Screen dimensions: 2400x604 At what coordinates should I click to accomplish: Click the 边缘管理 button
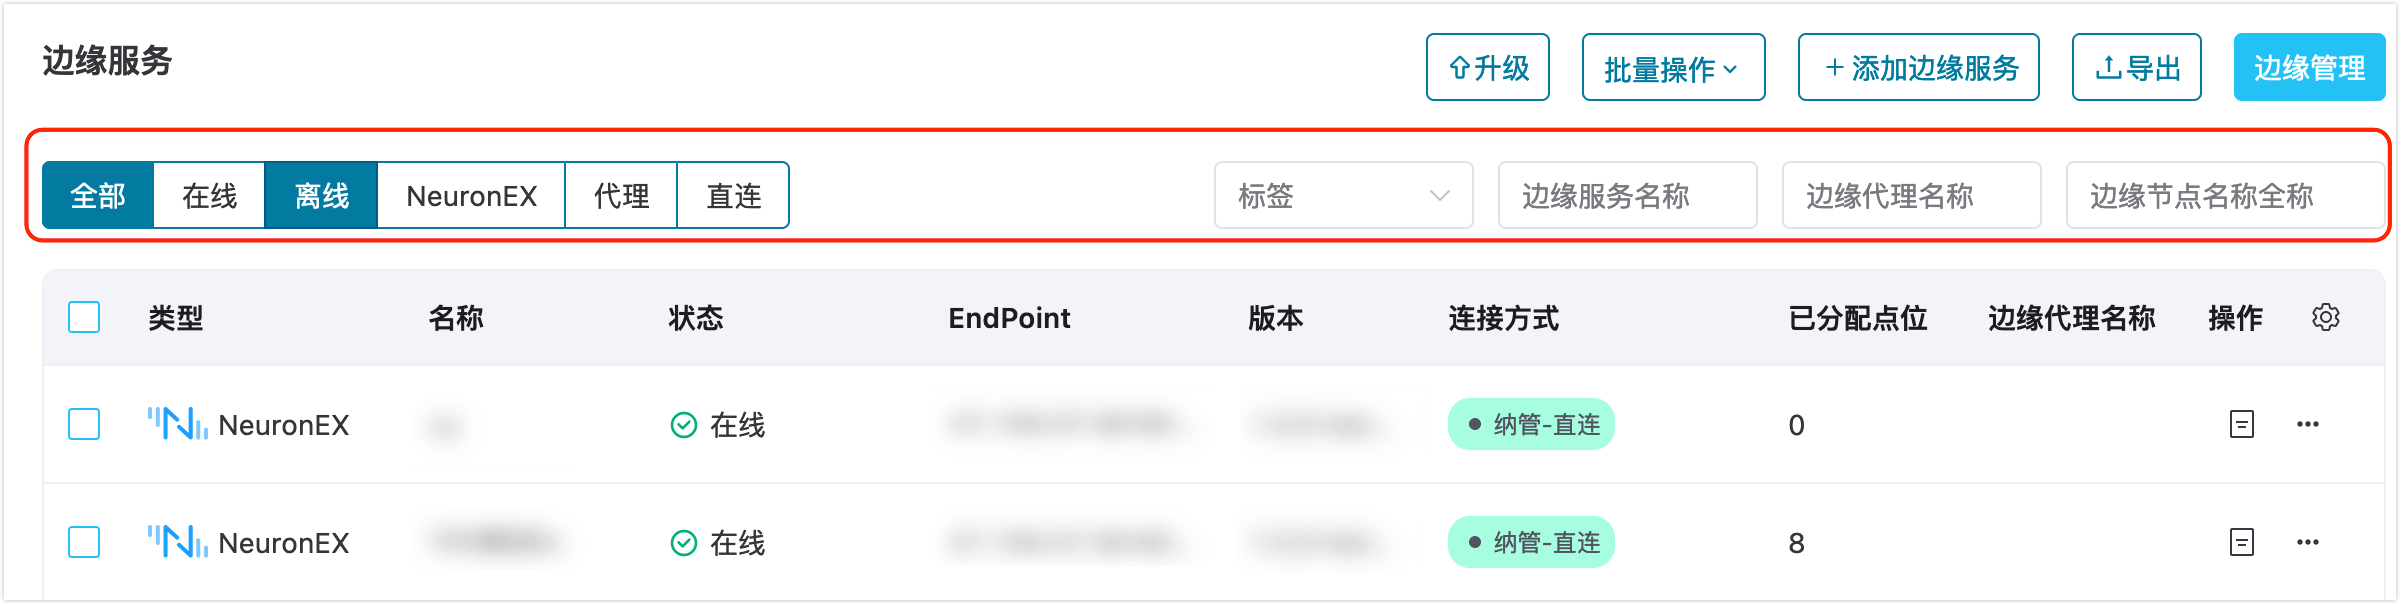2309,68
